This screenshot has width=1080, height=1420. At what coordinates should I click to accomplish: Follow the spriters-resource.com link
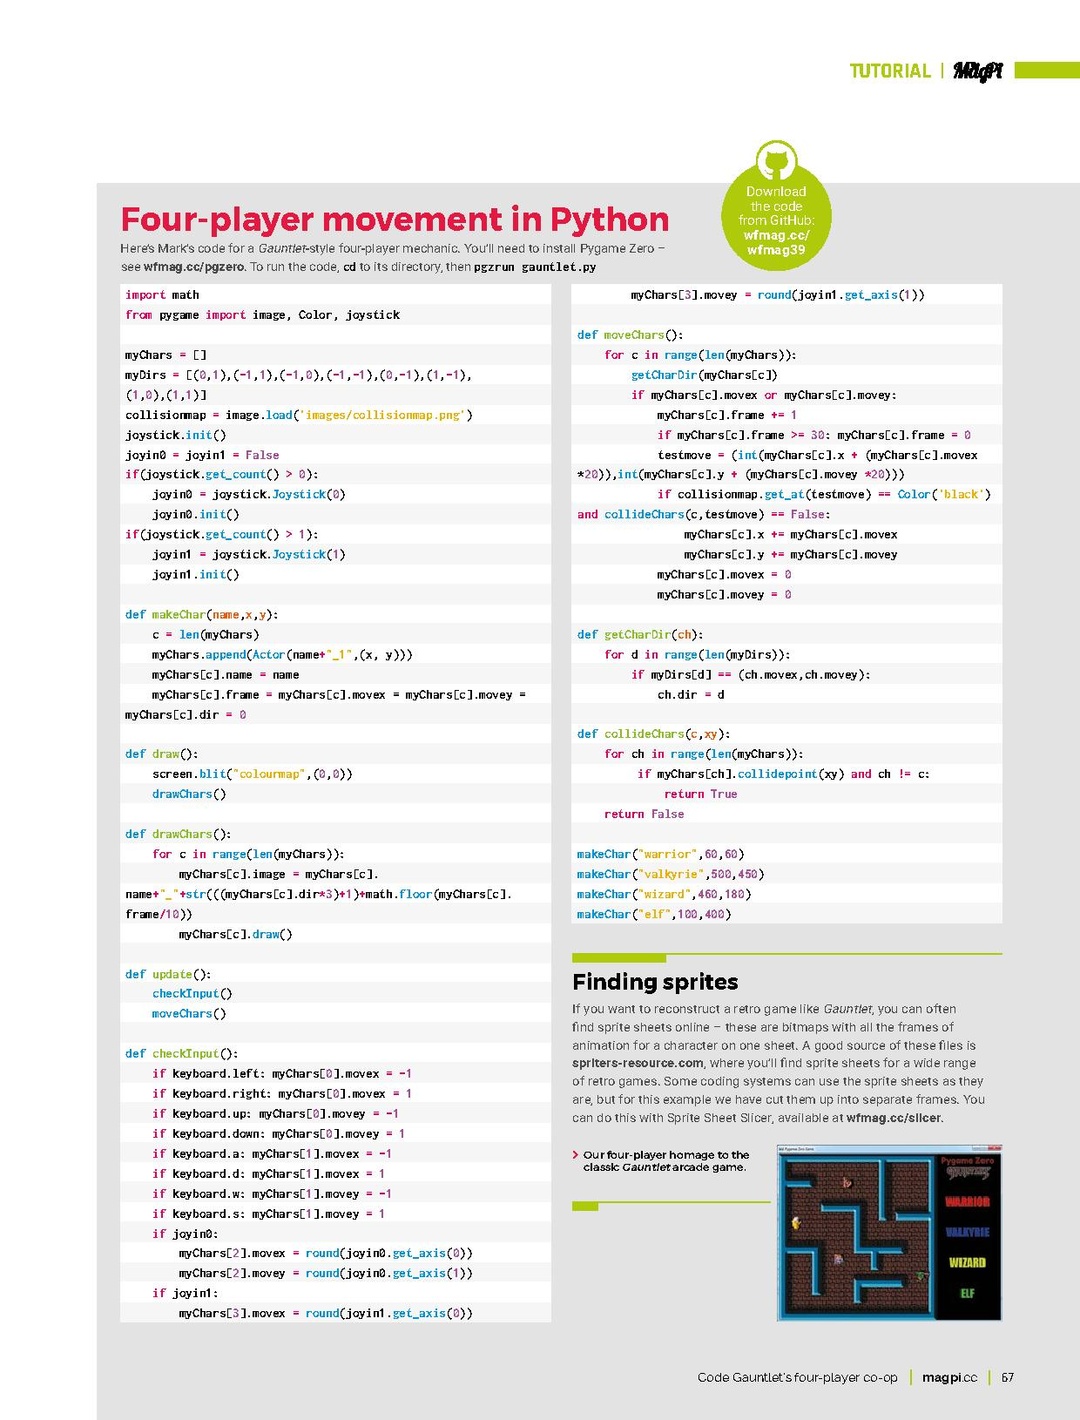pos(637,1063)
